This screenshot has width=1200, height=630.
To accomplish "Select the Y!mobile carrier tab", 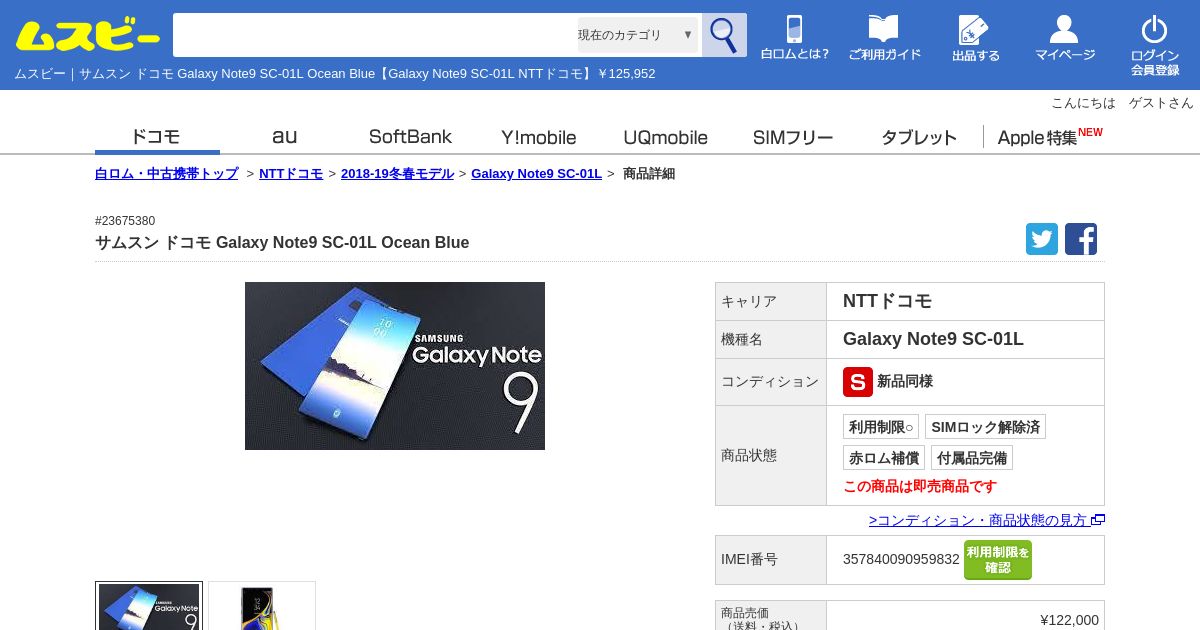I will coord(538,137).
